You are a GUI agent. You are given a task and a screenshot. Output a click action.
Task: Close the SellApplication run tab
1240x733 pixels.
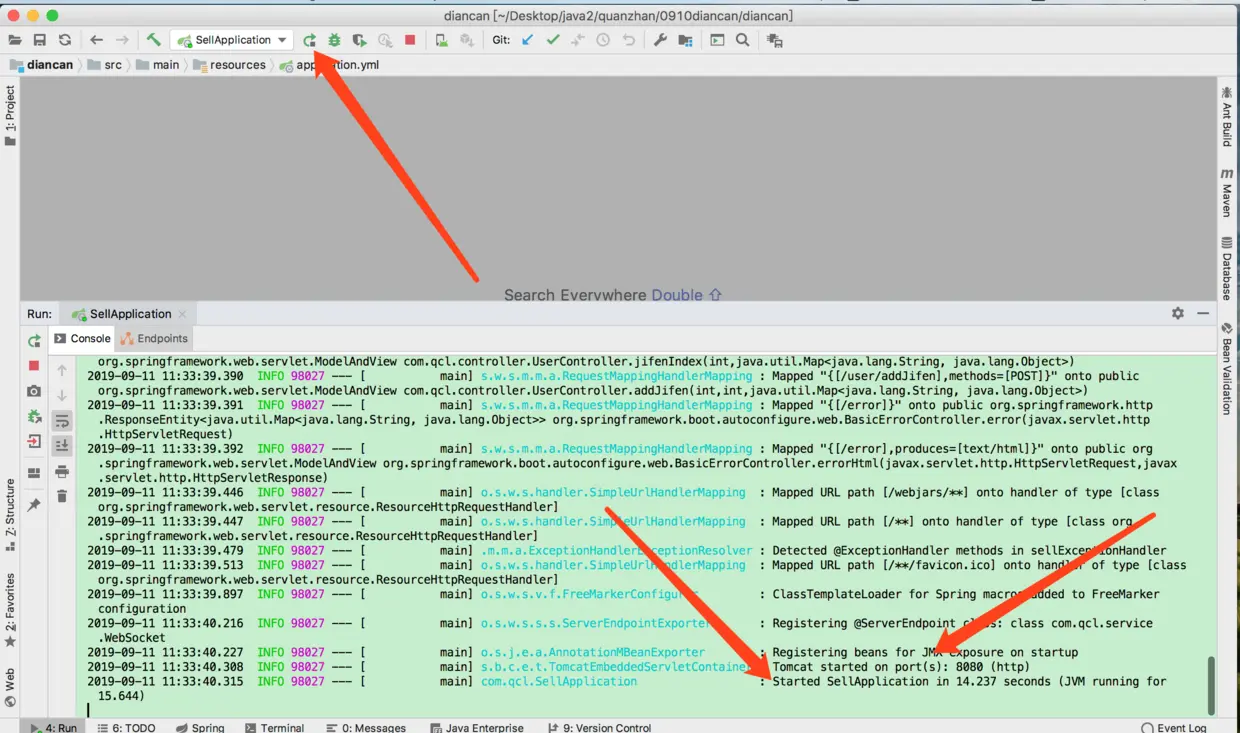pyautogui.click(x=182, y=314)
